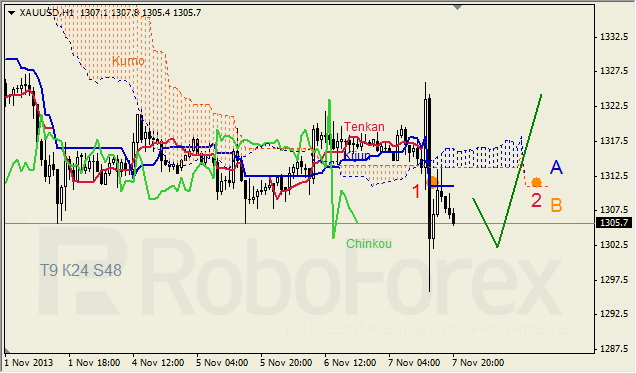Viewport: 636px width, 373px height.
Task: Click the 1292.5 price scale label
Action: tap(614, 313)
